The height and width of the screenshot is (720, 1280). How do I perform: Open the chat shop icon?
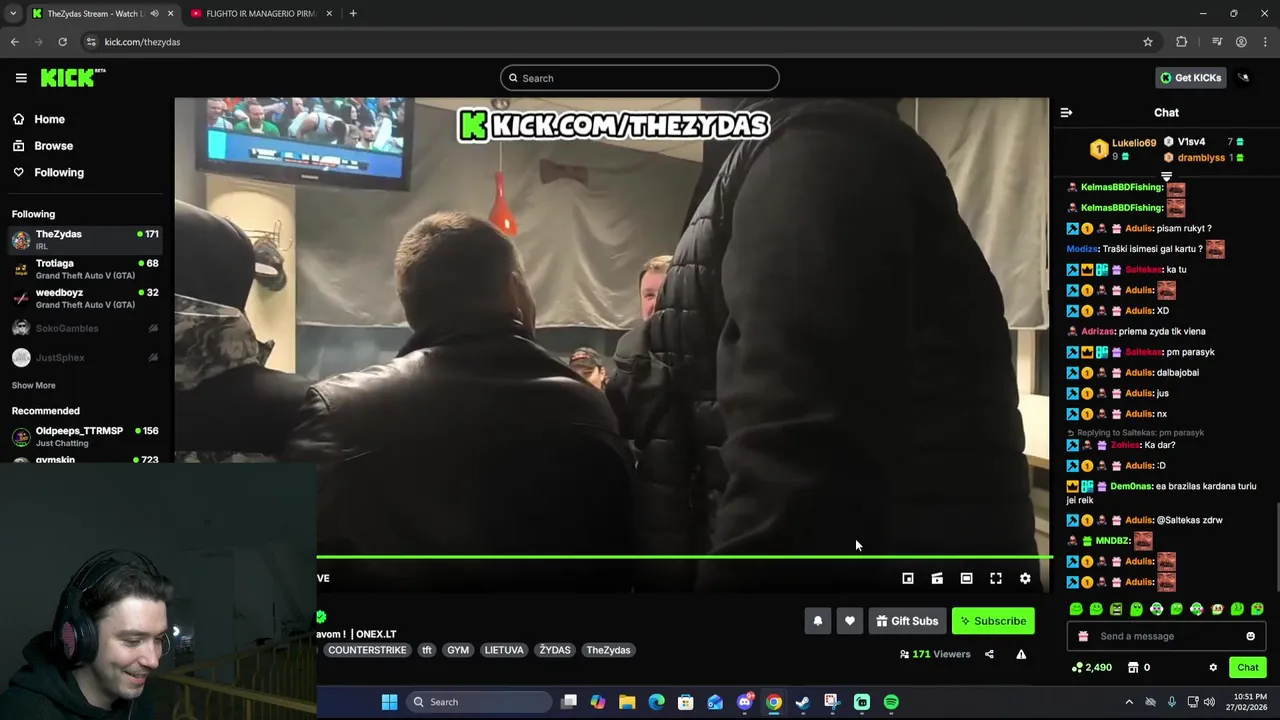(1132, 667)
